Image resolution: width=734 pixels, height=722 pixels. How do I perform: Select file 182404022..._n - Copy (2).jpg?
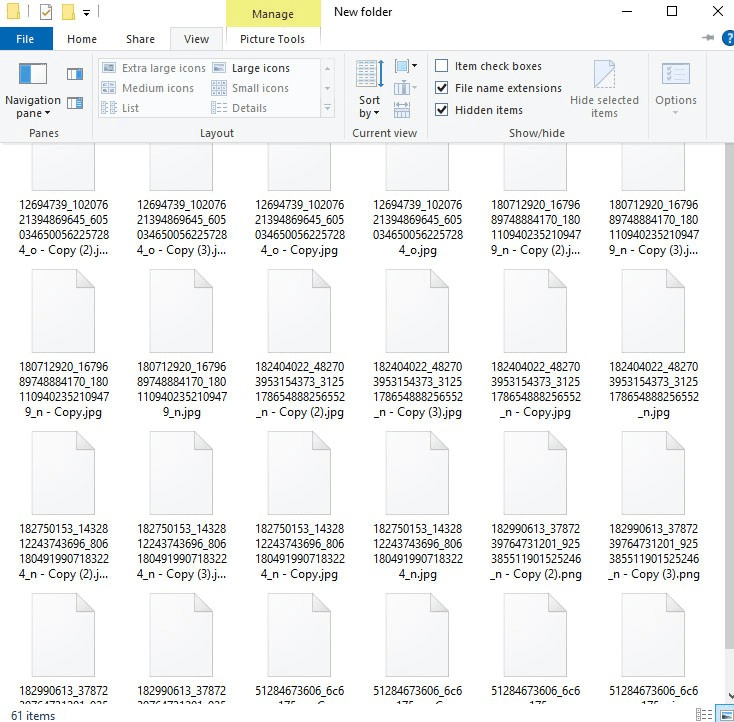click(300, 344)
